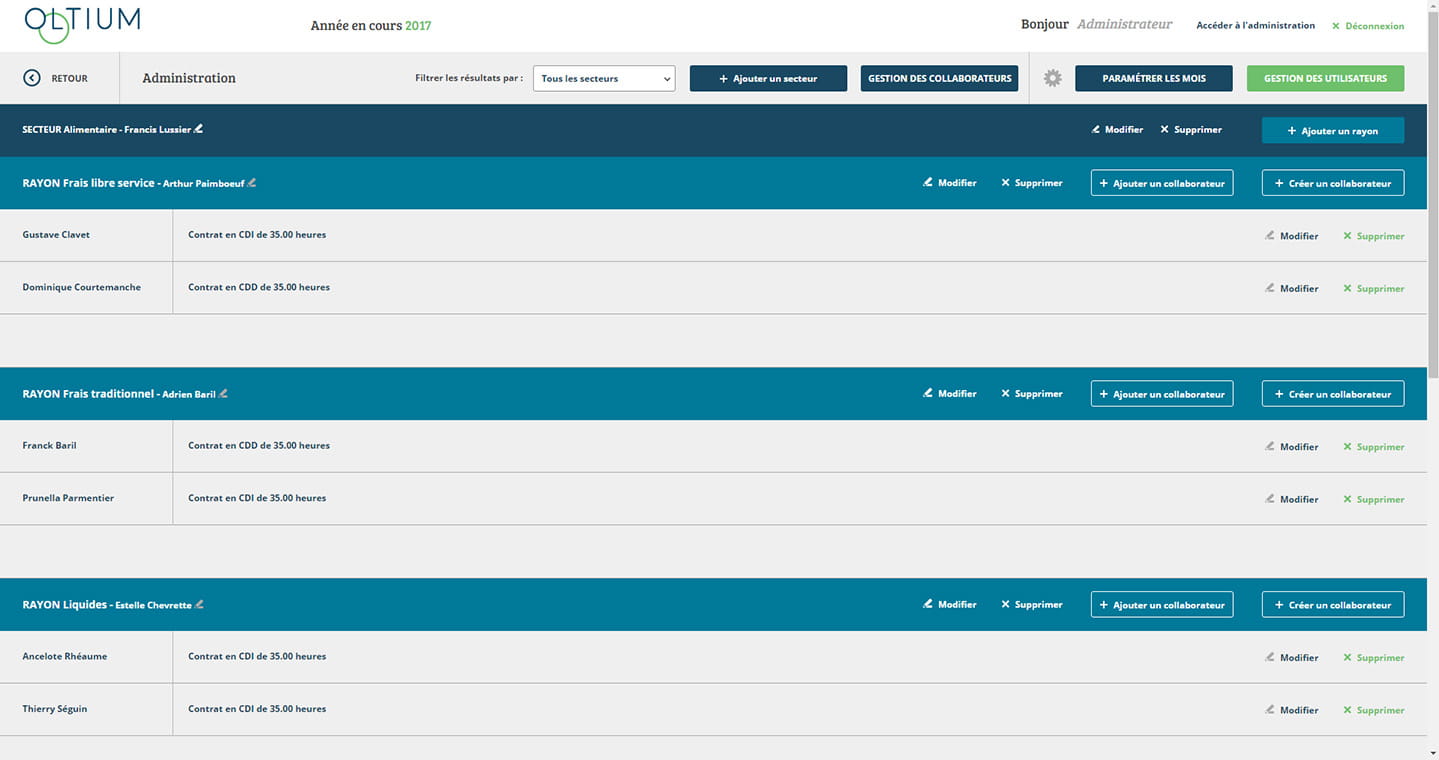Viewport: 1439px width, 760px height.
Task: Click the name Gustave Clavet
Action: coord(56,235)
